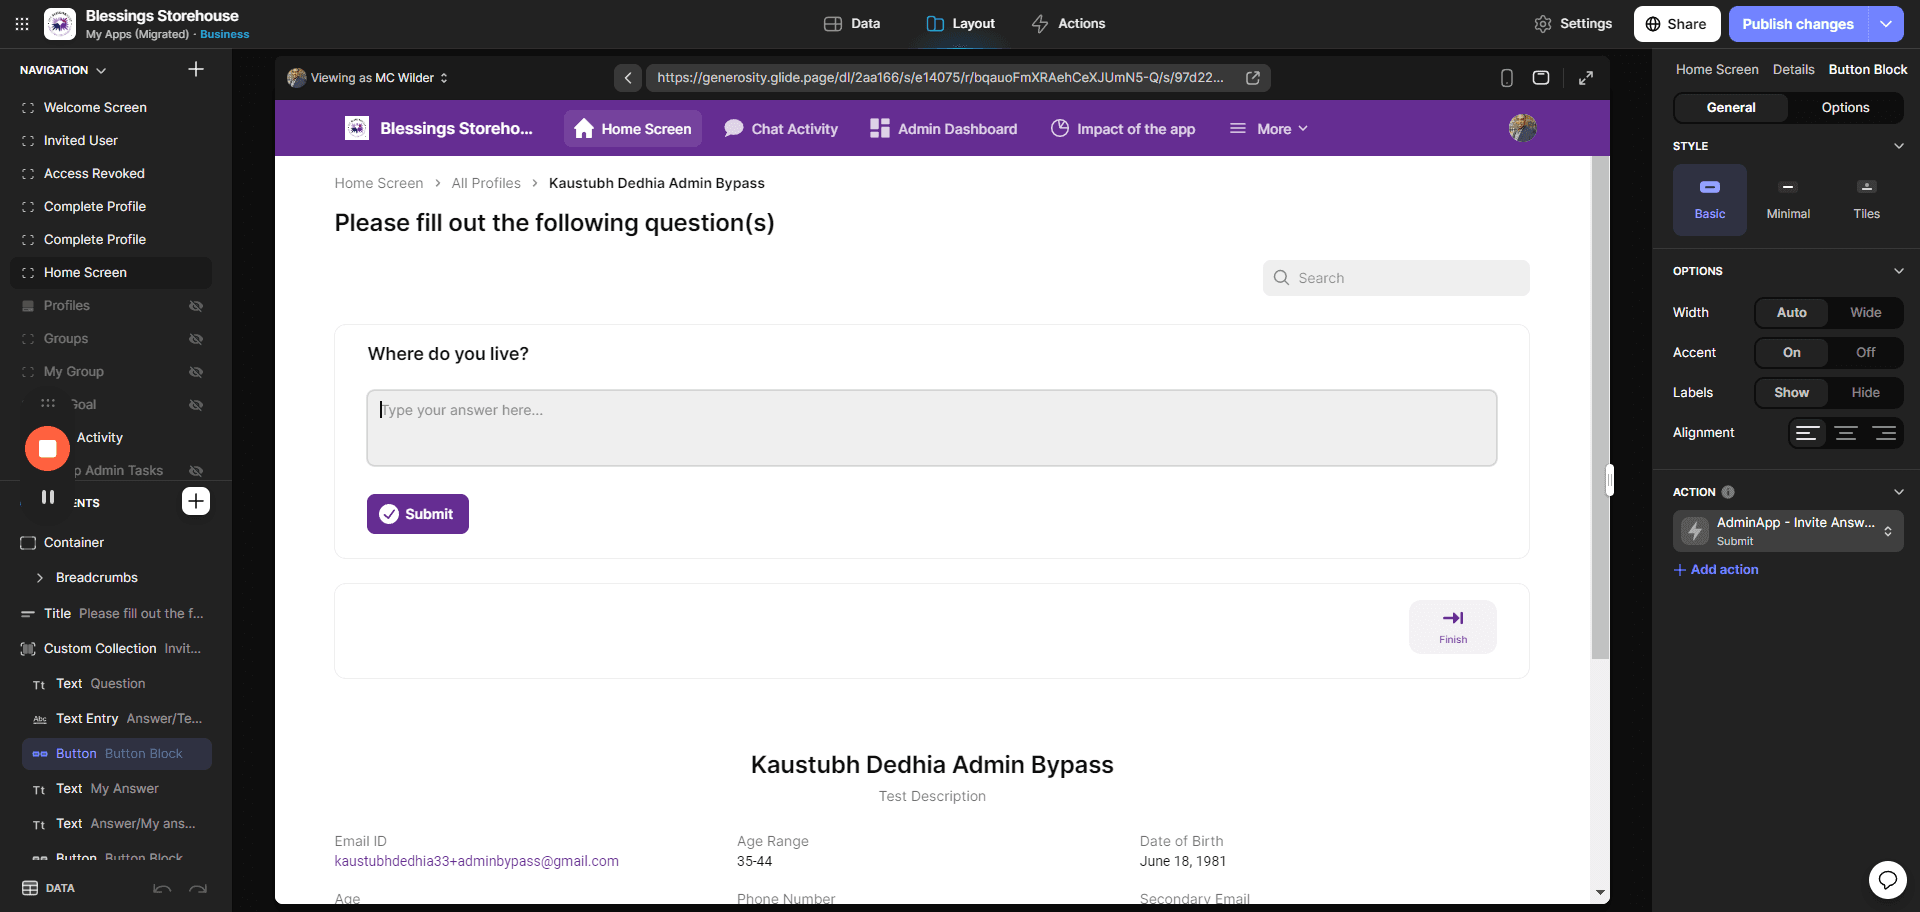Image resolution: width=1920 pixels, height=912 pixels.
Task: Pause the screen recording
Action: 47,497
